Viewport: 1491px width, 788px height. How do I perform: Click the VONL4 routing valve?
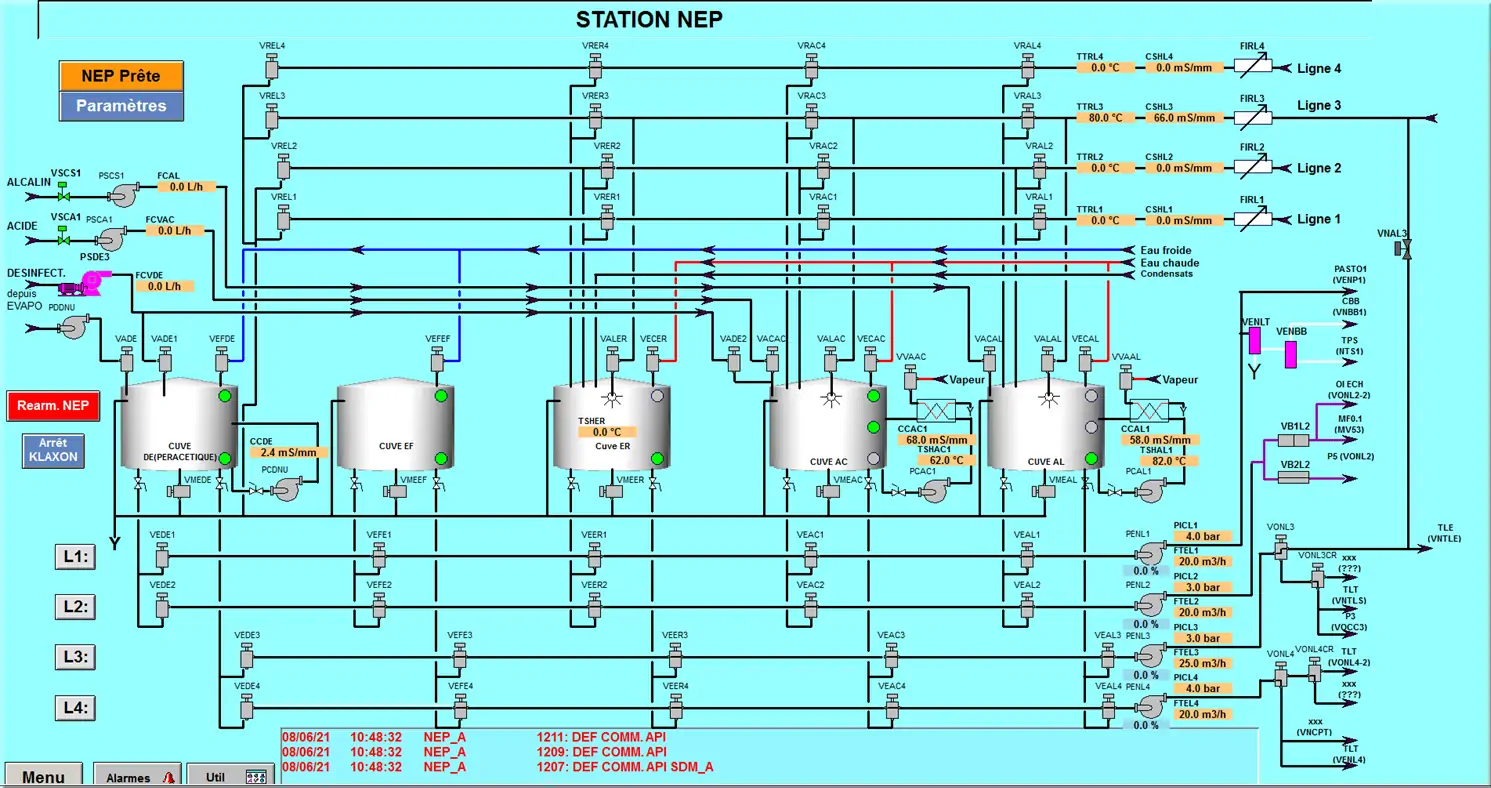point(1280,675)
